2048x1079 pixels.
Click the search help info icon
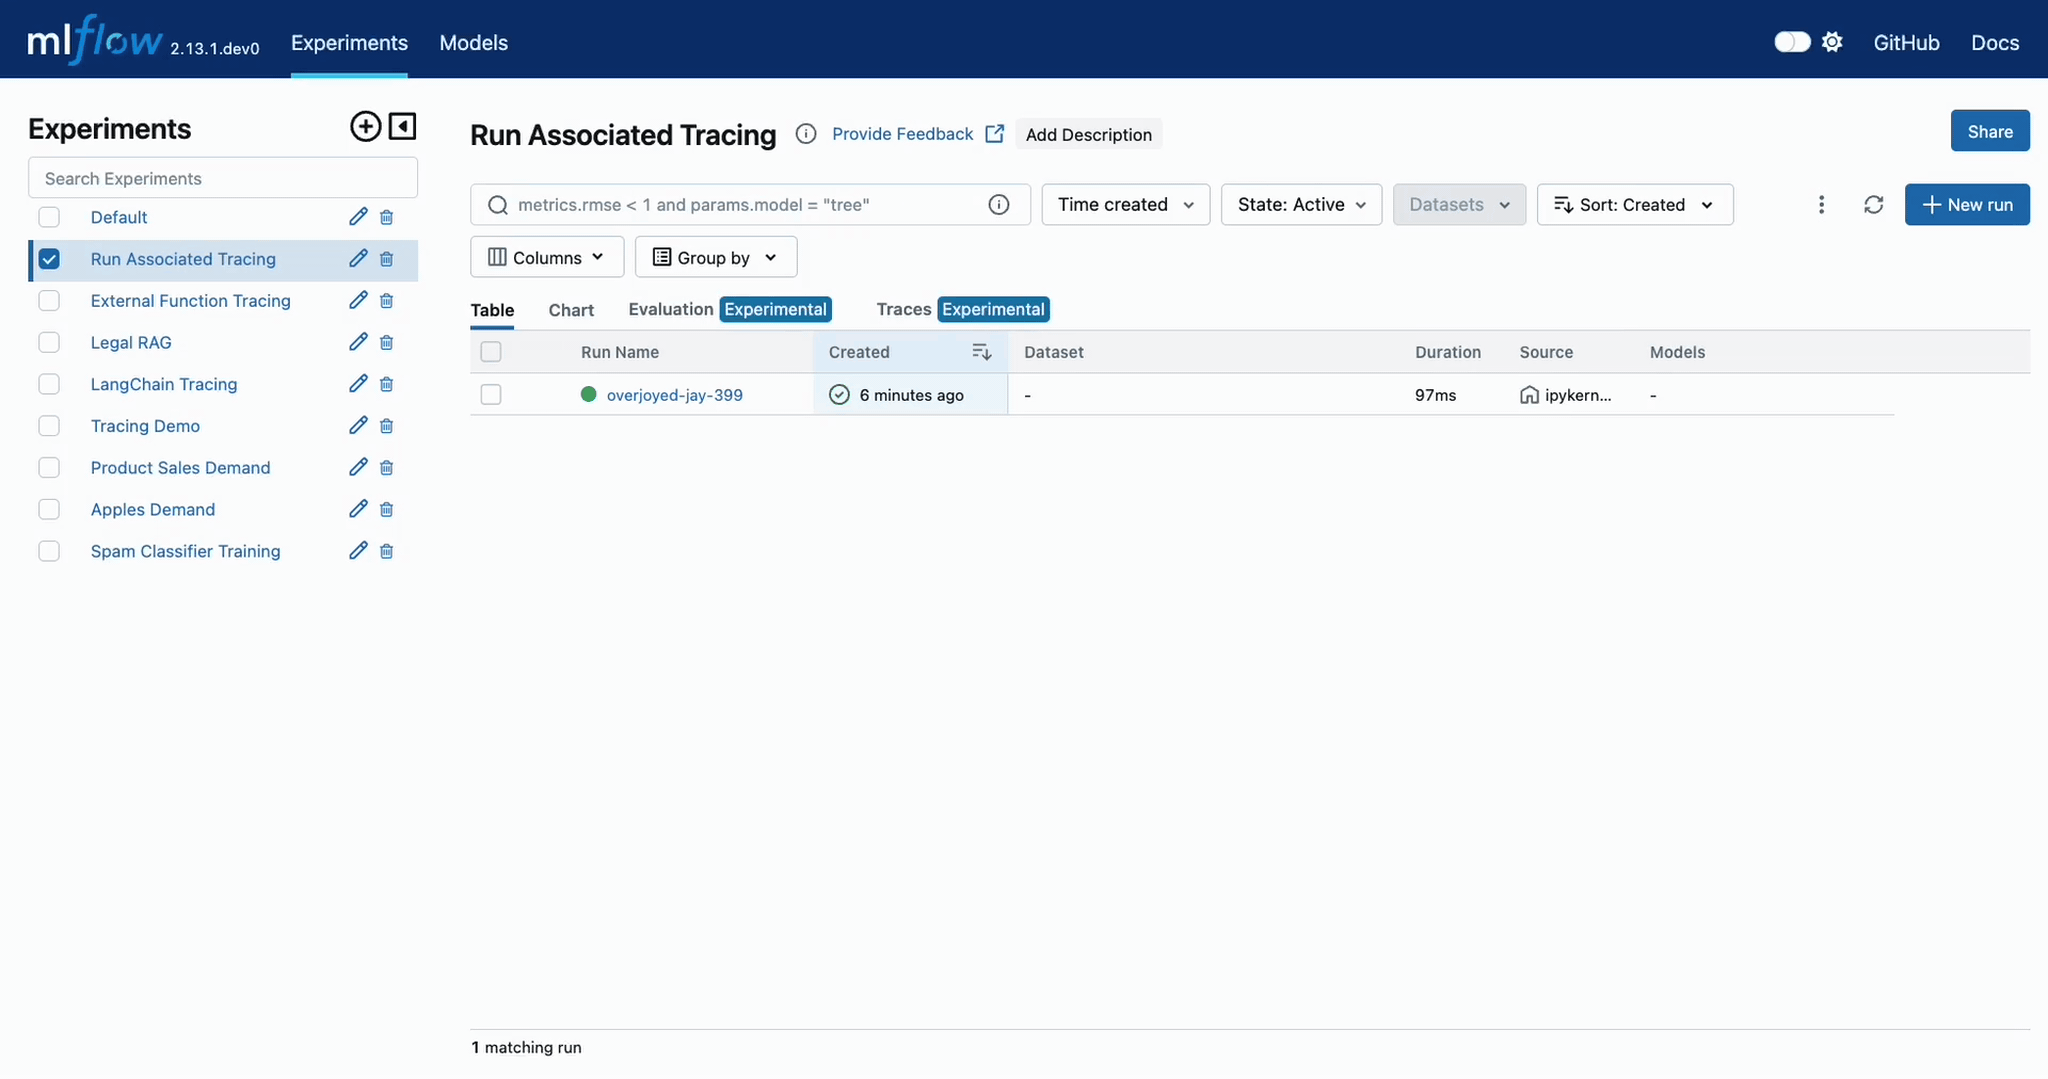pyautogui.click(x=998, y=205)
